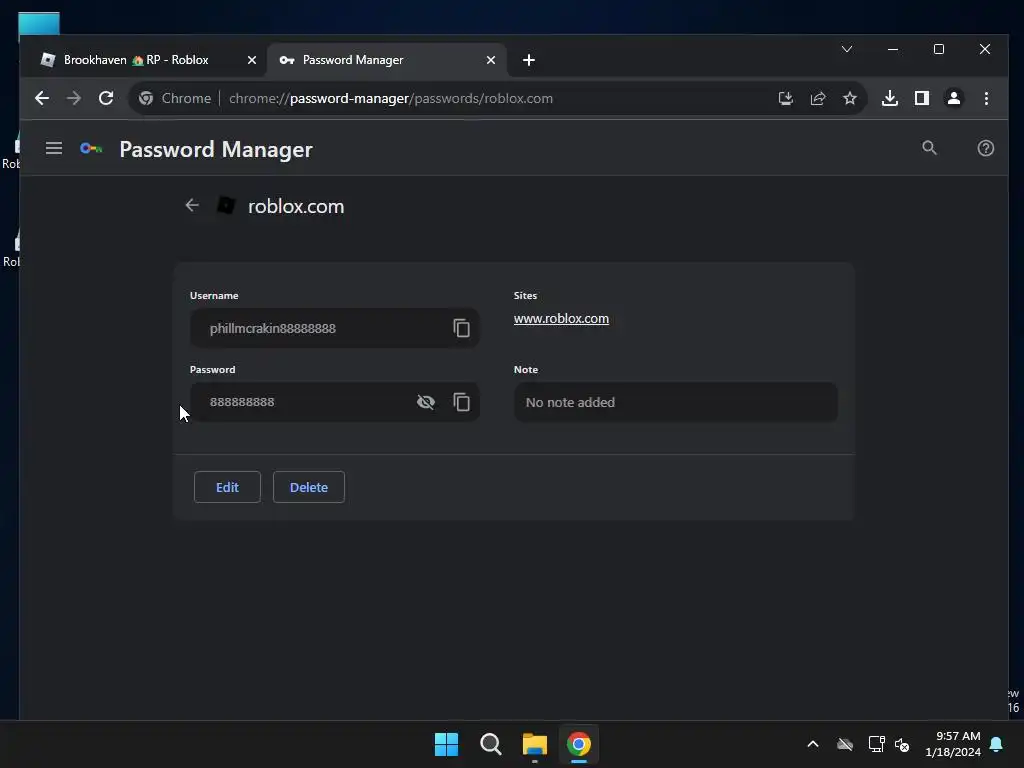Click the roblox.com favicon
The width and height of the screenshot is (1024, 768).
point(226,206)
